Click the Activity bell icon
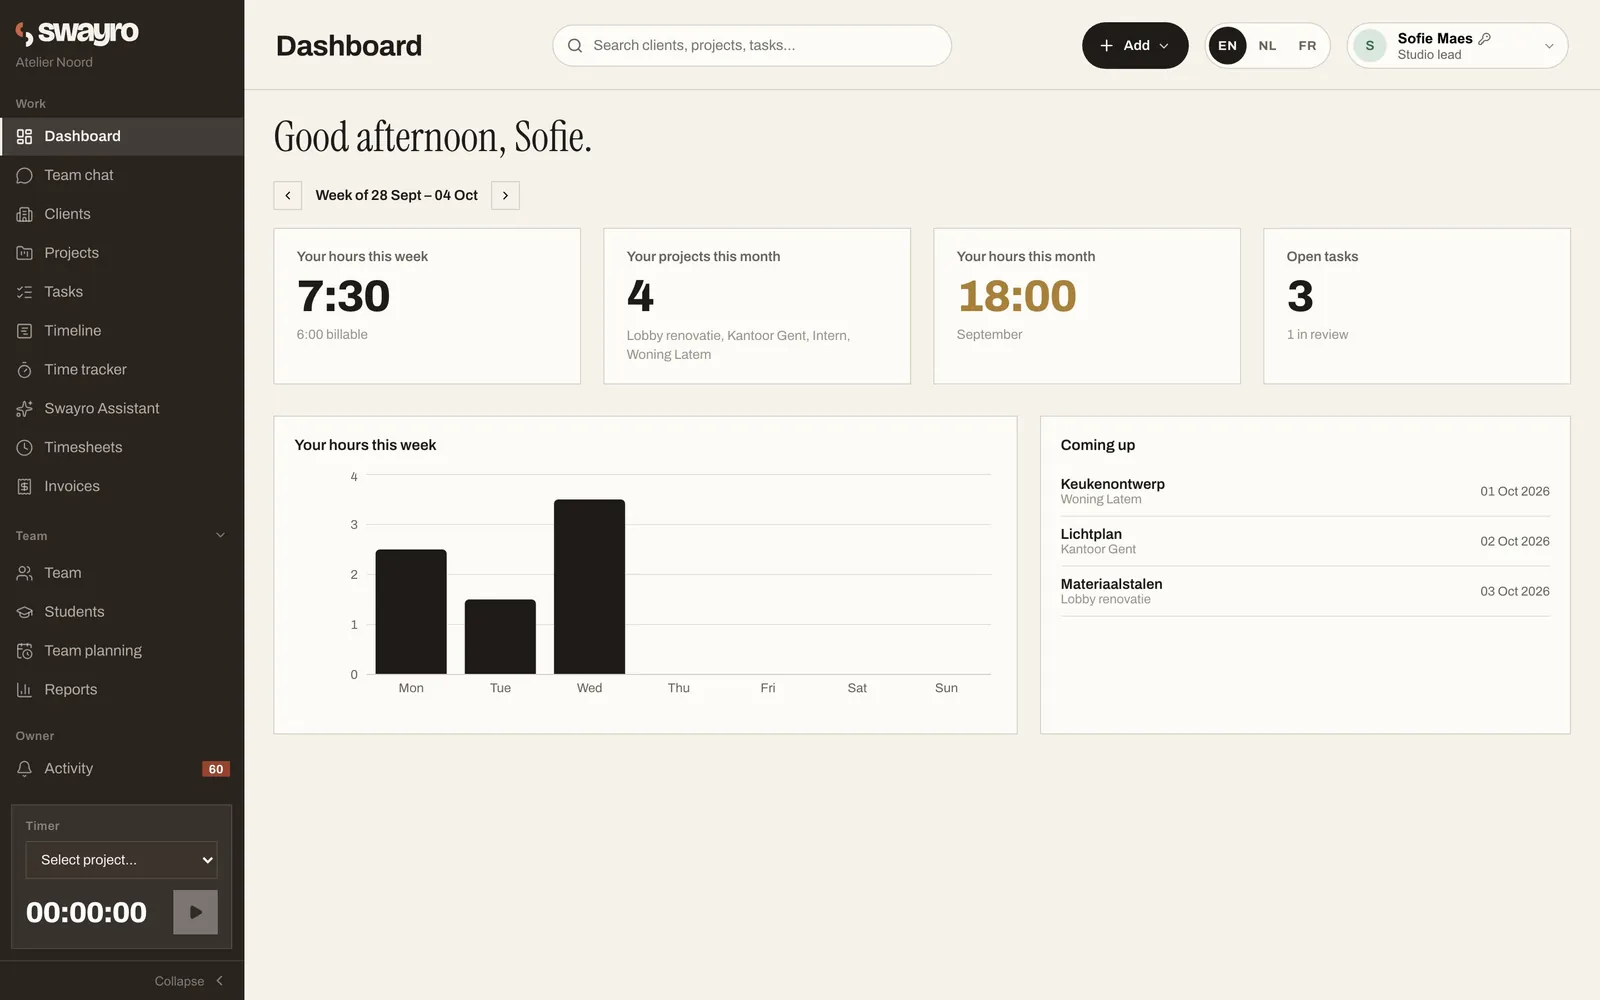This screenshot has width=1600, height=1000. pos(24,769)
